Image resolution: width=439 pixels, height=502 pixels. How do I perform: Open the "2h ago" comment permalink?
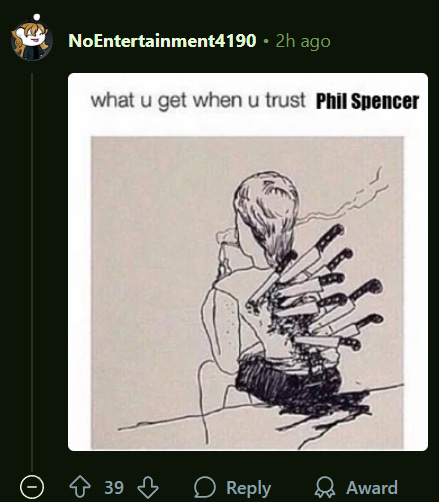303,41
